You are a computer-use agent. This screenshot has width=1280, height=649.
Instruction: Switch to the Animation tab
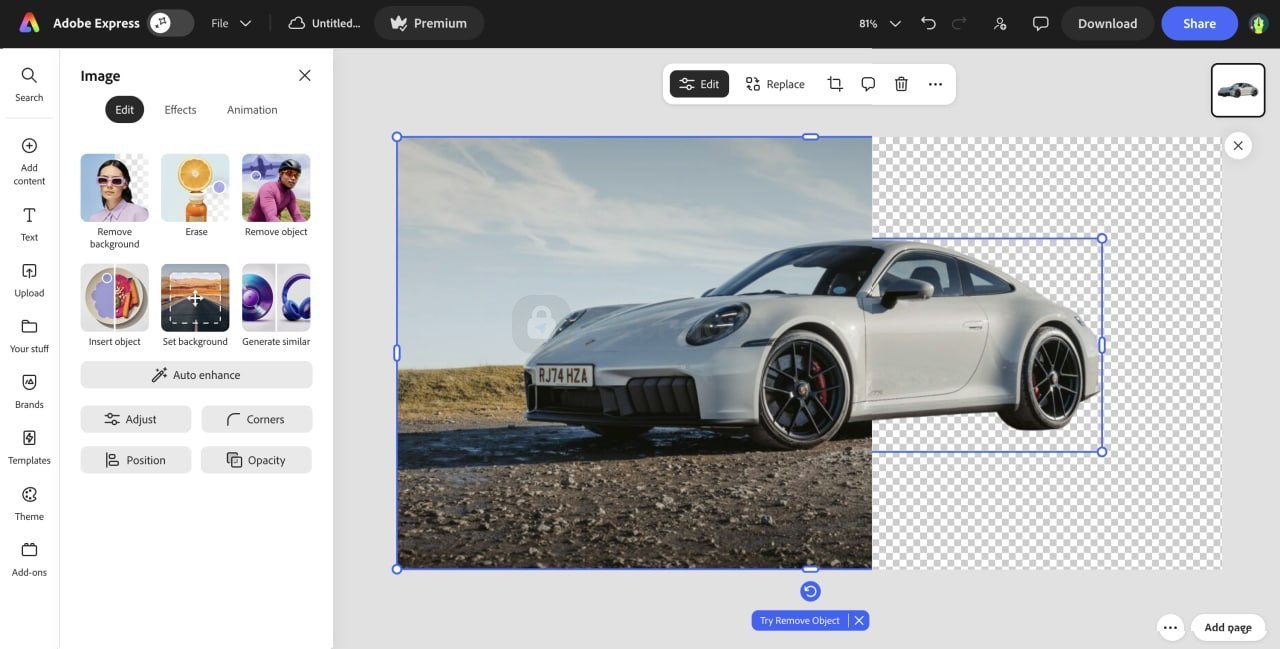point(252,110)
